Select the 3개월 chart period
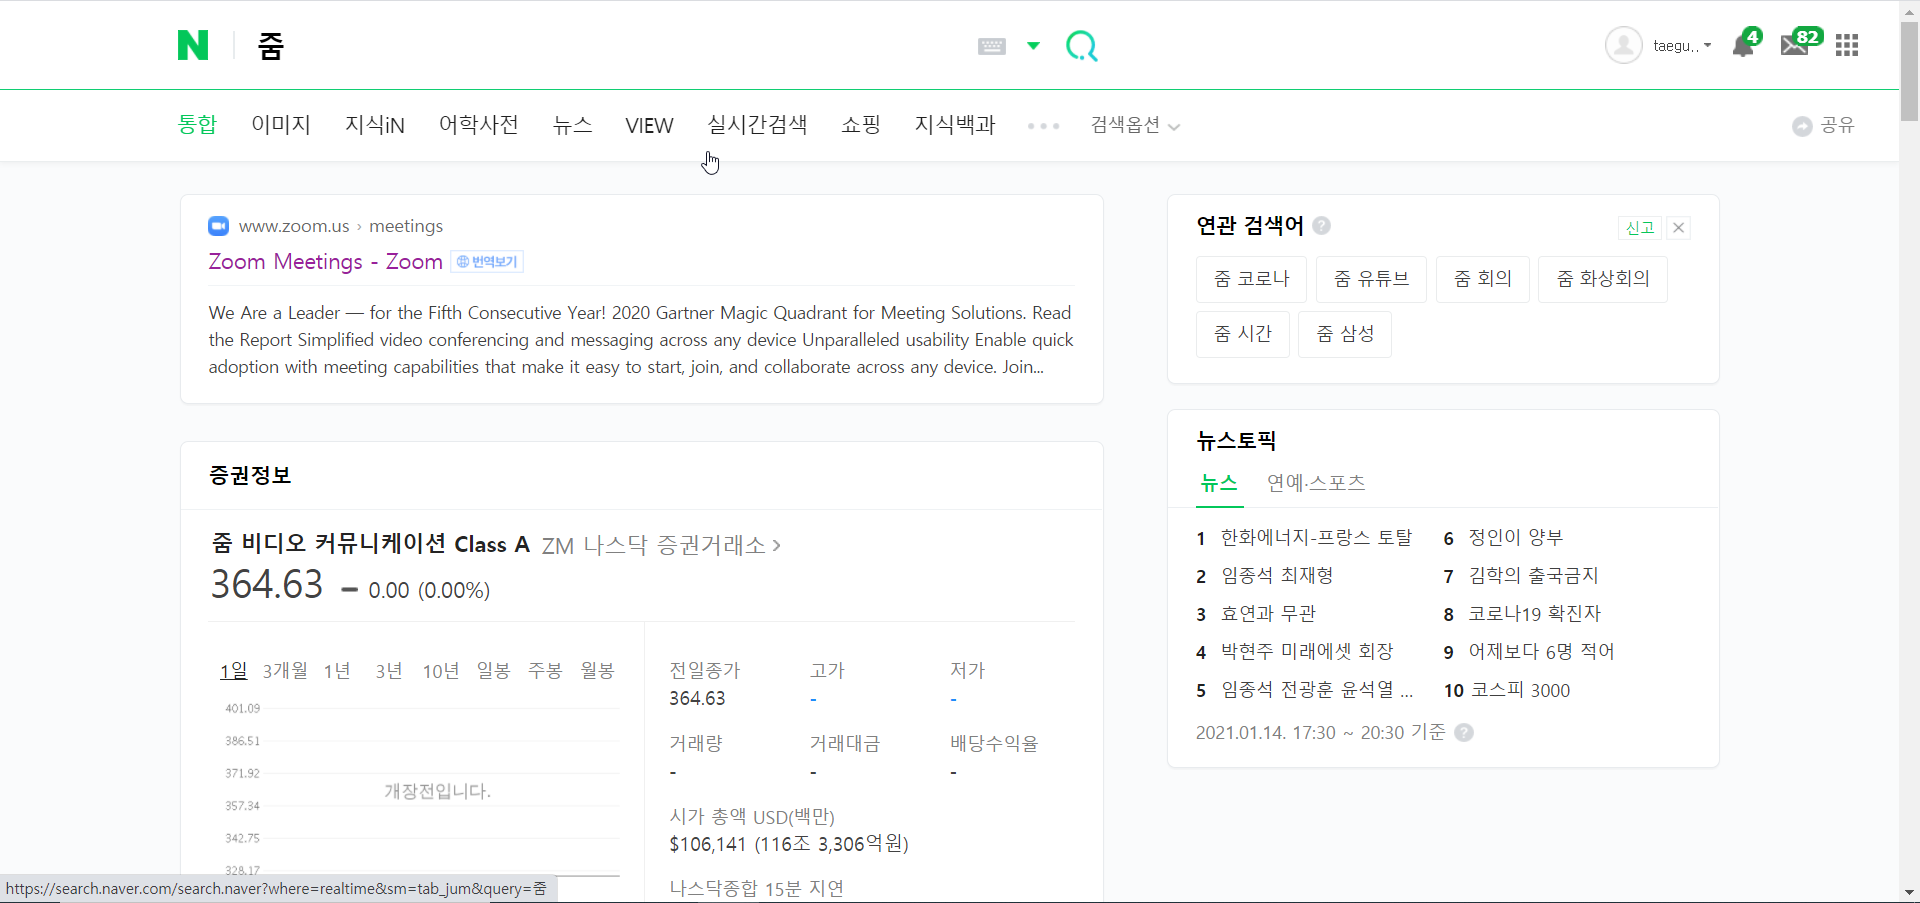Image resolution: width=1920 pixels, height=903 pixels. 285,670
